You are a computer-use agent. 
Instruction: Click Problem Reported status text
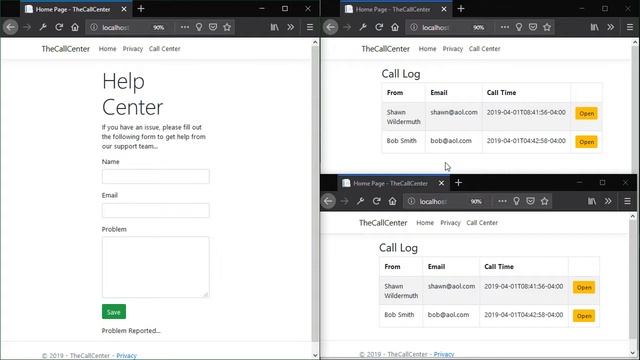point(131,331)
